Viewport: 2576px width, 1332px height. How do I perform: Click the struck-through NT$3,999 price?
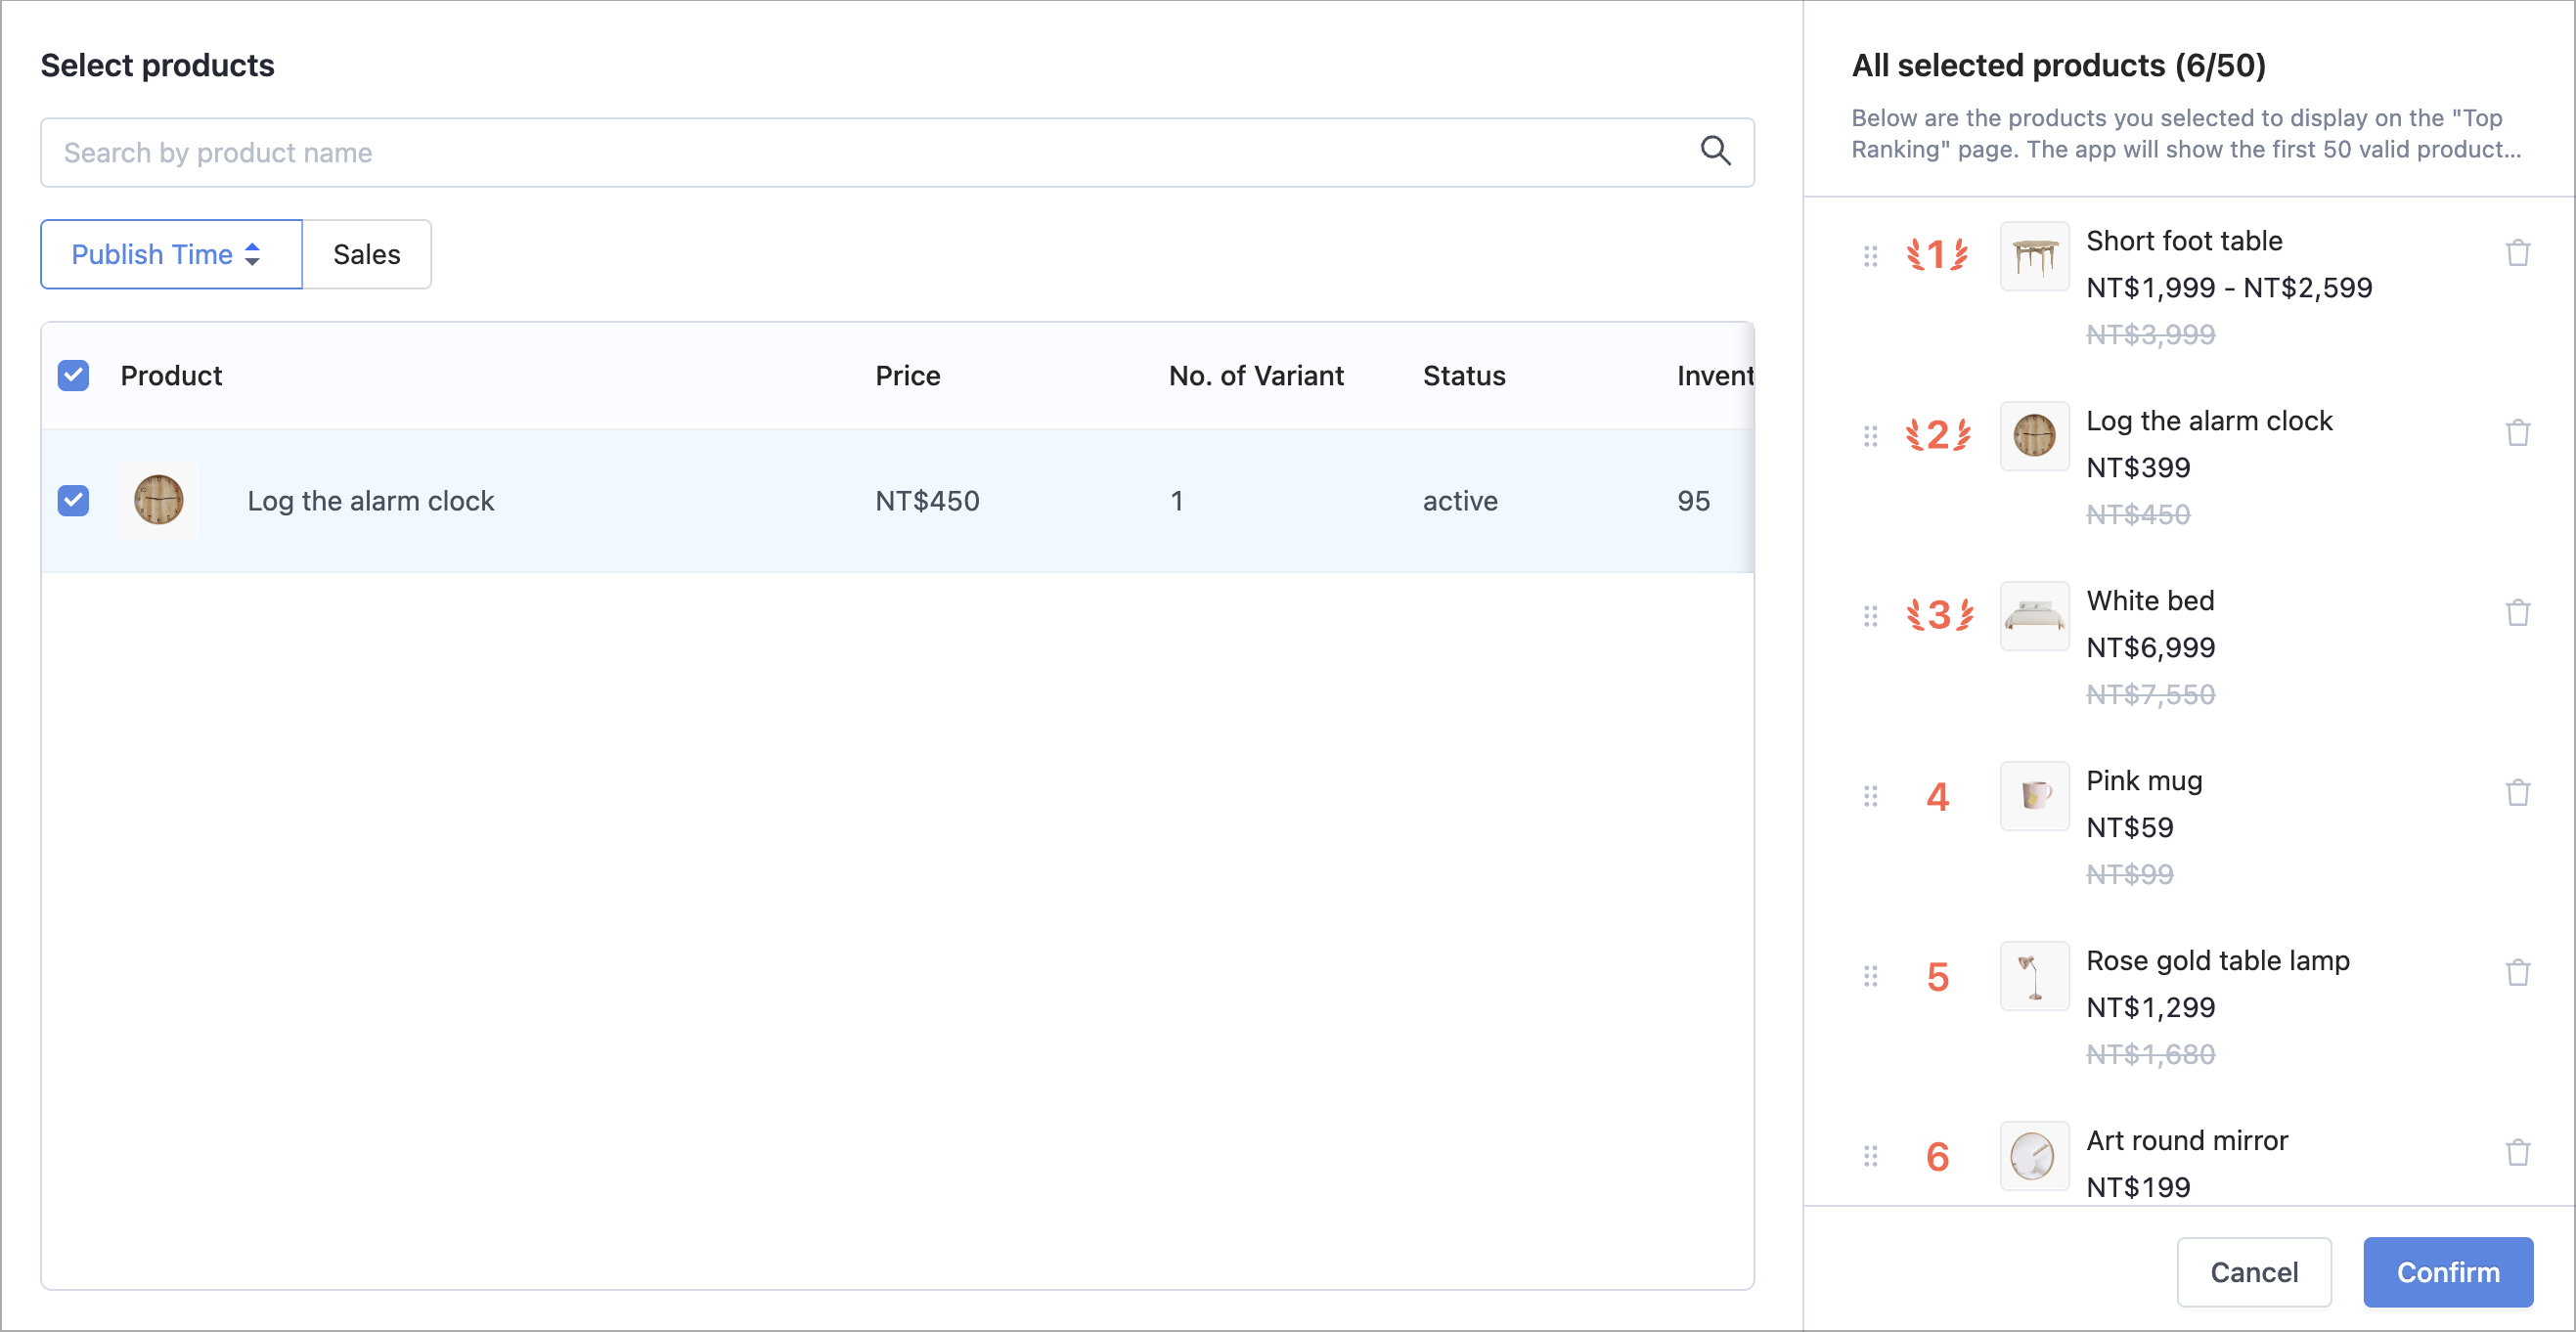(2150, 334)
